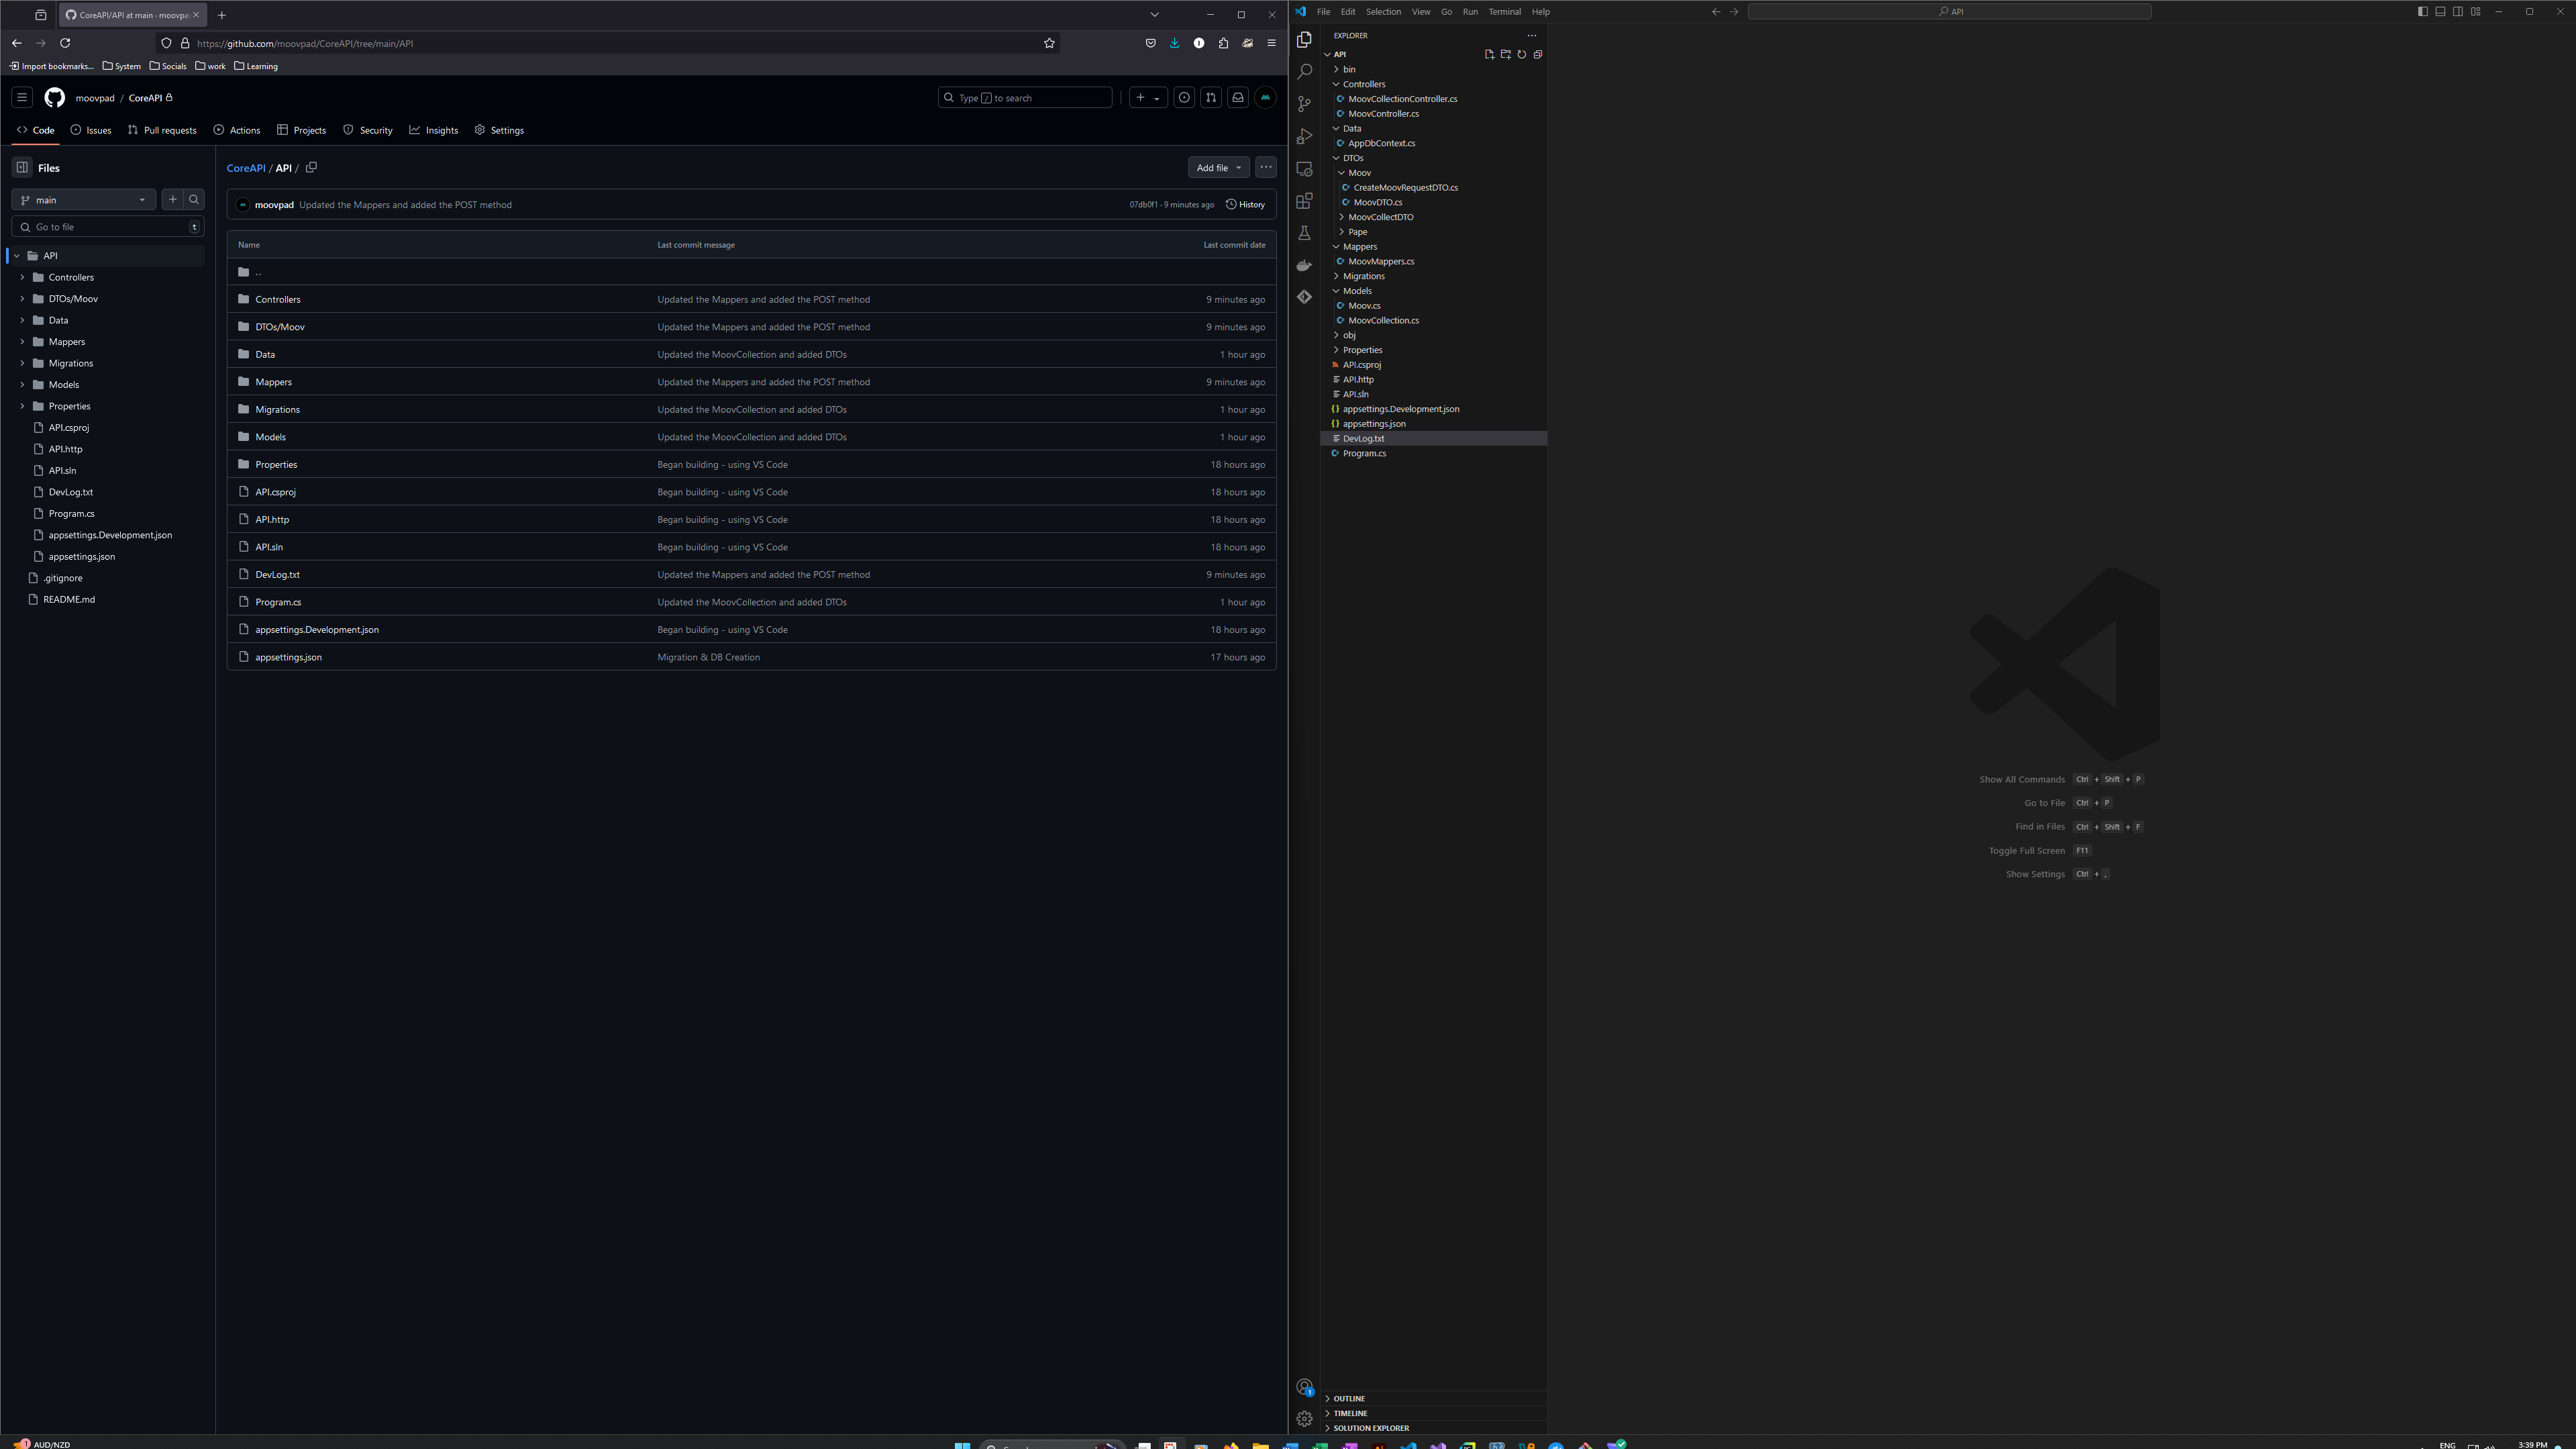Expand bin folder in VS Code Explorer
2576x1449 pixels.
click(x=1337, y=70)
